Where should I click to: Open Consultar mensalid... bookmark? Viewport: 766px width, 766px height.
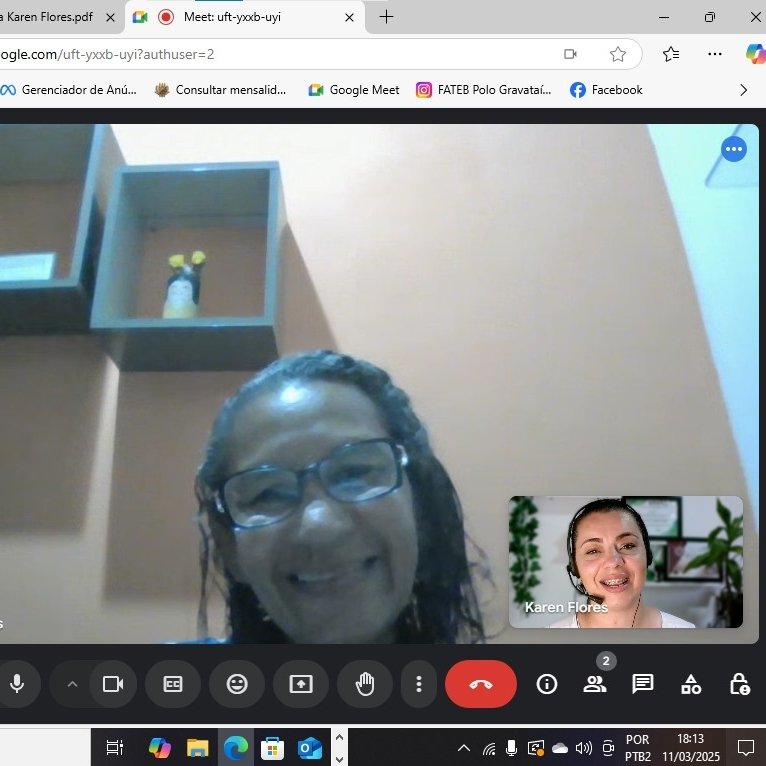pos(220,90)
